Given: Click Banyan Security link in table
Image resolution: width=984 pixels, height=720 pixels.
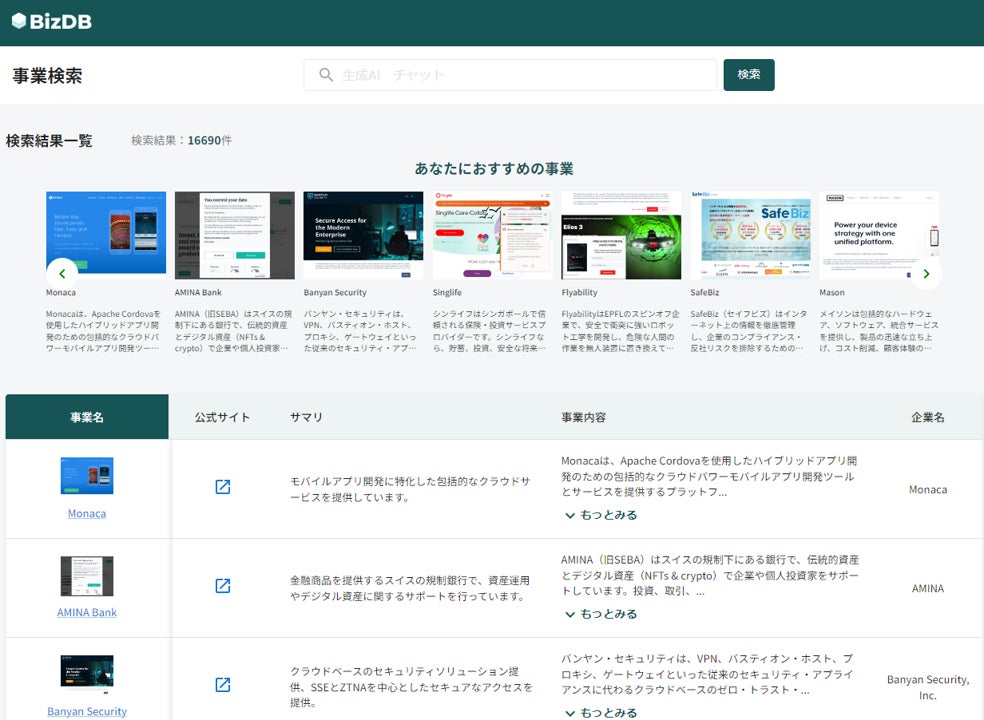Looking at the screenshot, I should pyautogui.click(x=87, y=711).
